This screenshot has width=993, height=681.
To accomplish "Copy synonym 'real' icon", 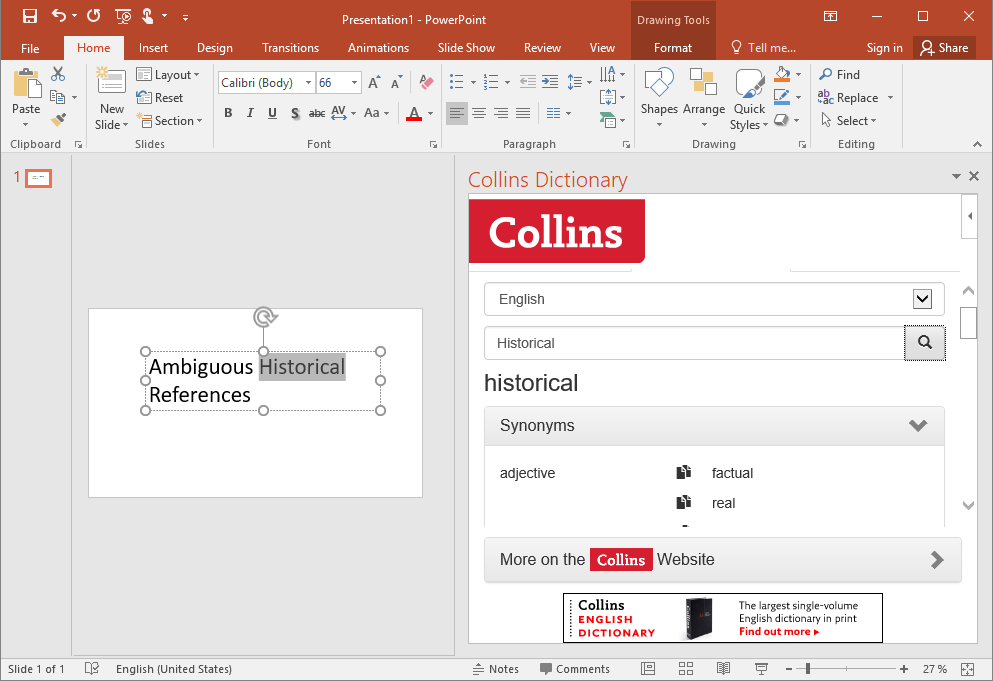I will (683, 502).
